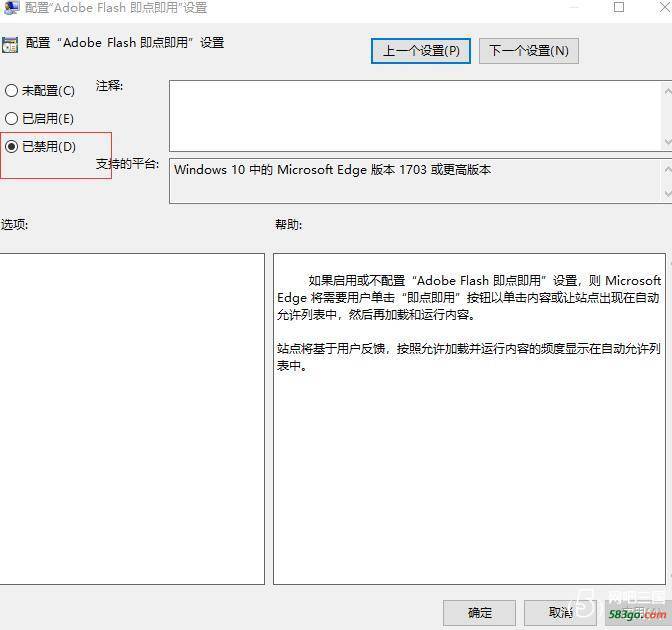Click the empty 选项 options pane
The width and height of the screenshot is (672, 630).
132,419
